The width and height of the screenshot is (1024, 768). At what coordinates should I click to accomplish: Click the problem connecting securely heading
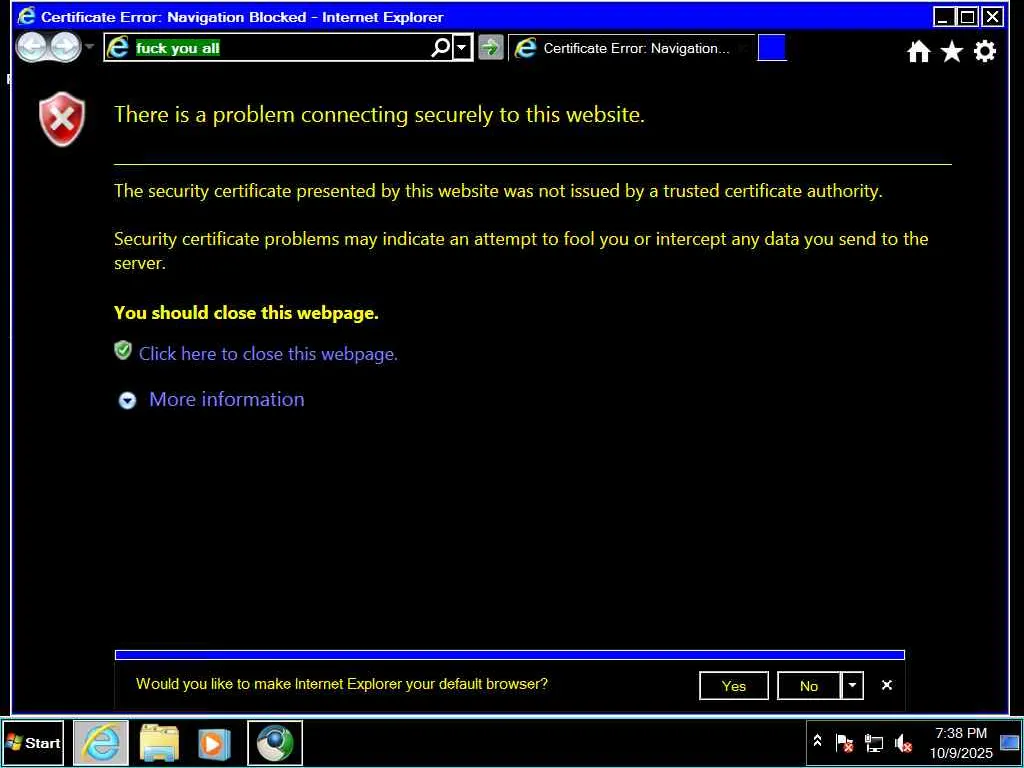379,115
